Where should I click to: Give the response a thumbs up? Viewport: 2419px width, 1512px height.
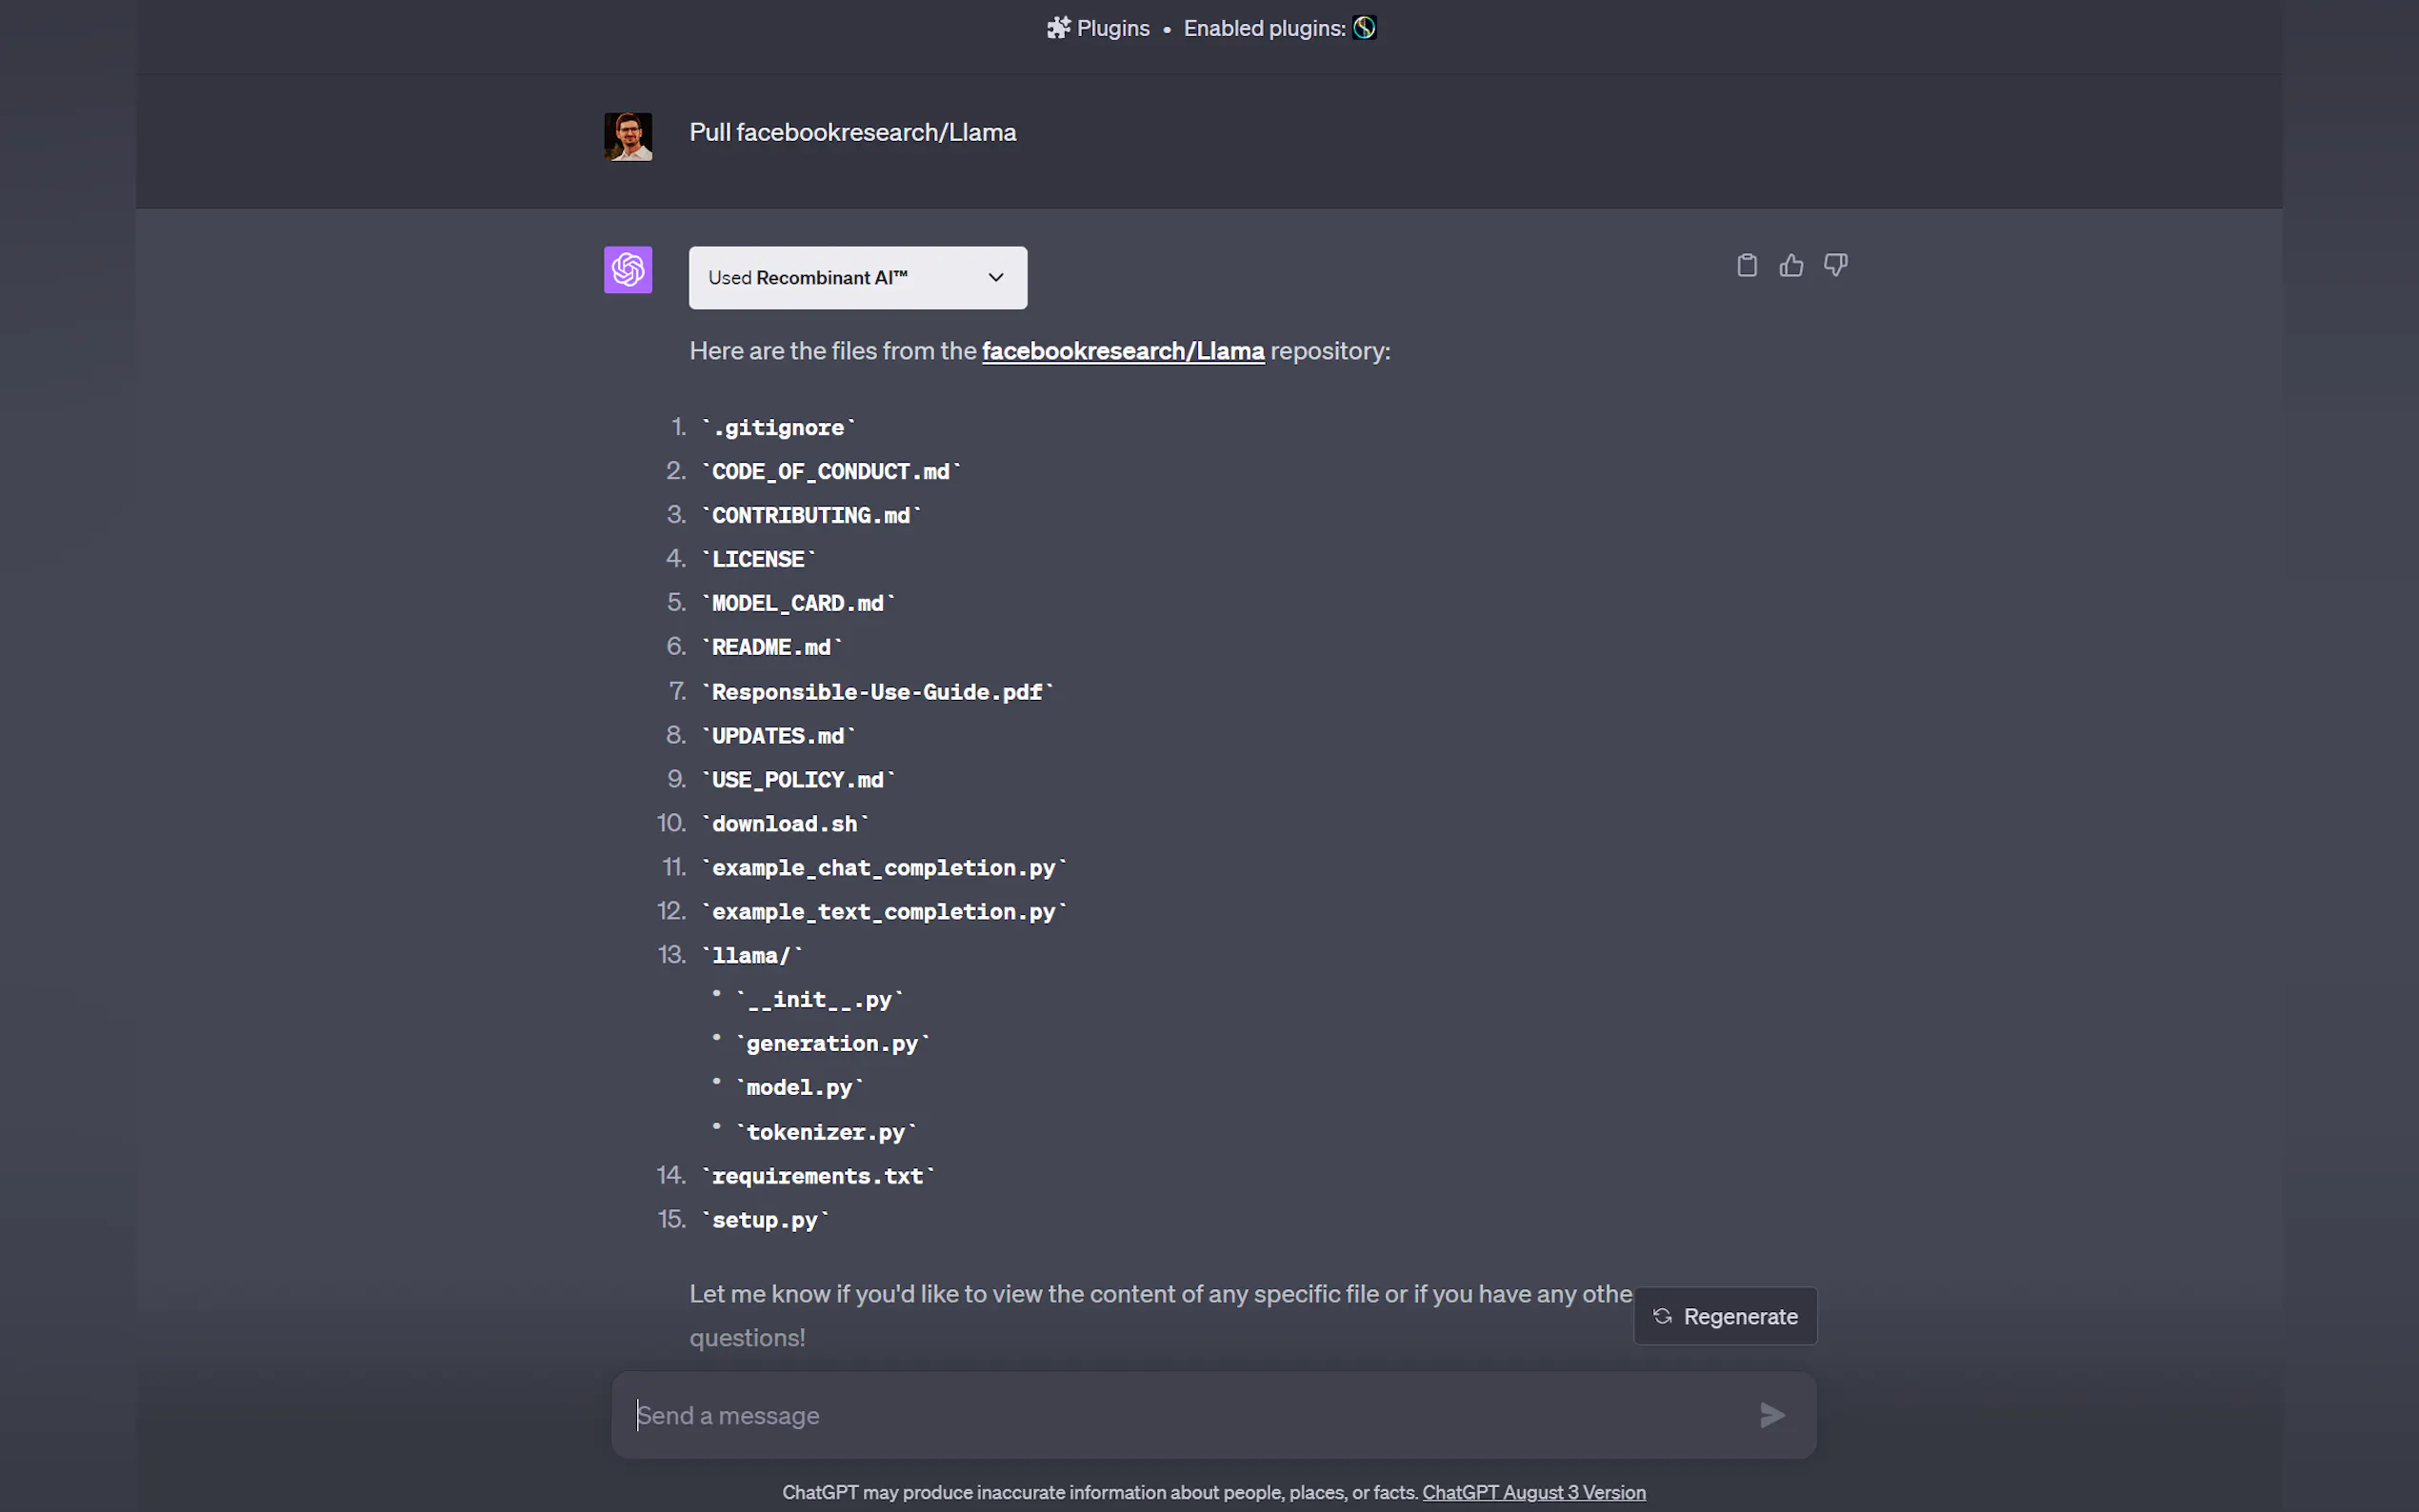[x=1791, y=265]
